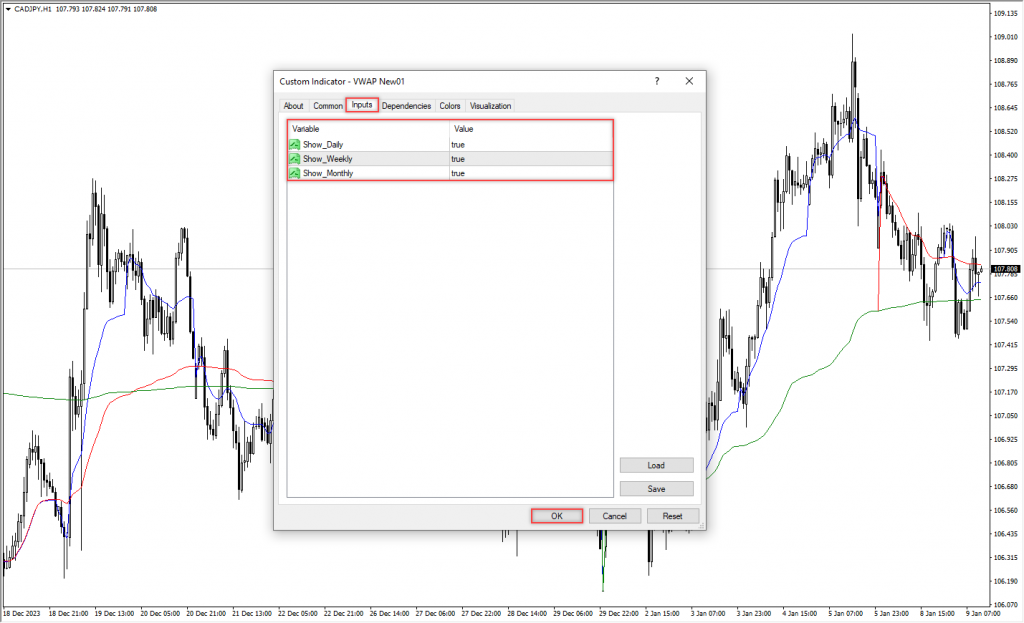
Task: Select the Inputs tab
Action: 362,104
